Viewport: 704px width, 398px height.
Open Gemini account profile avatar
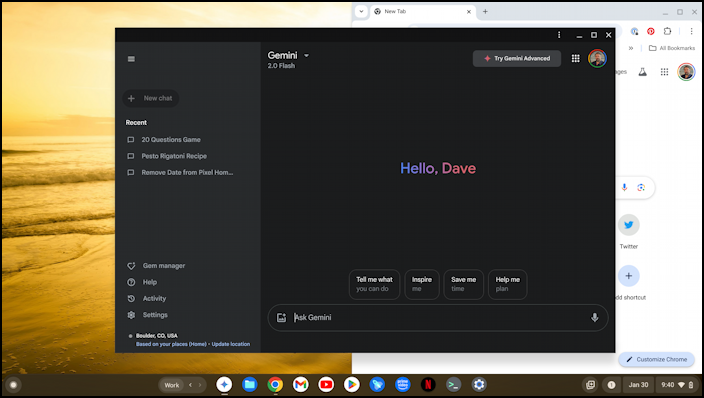pyautogui.click(x=597, y=58)
